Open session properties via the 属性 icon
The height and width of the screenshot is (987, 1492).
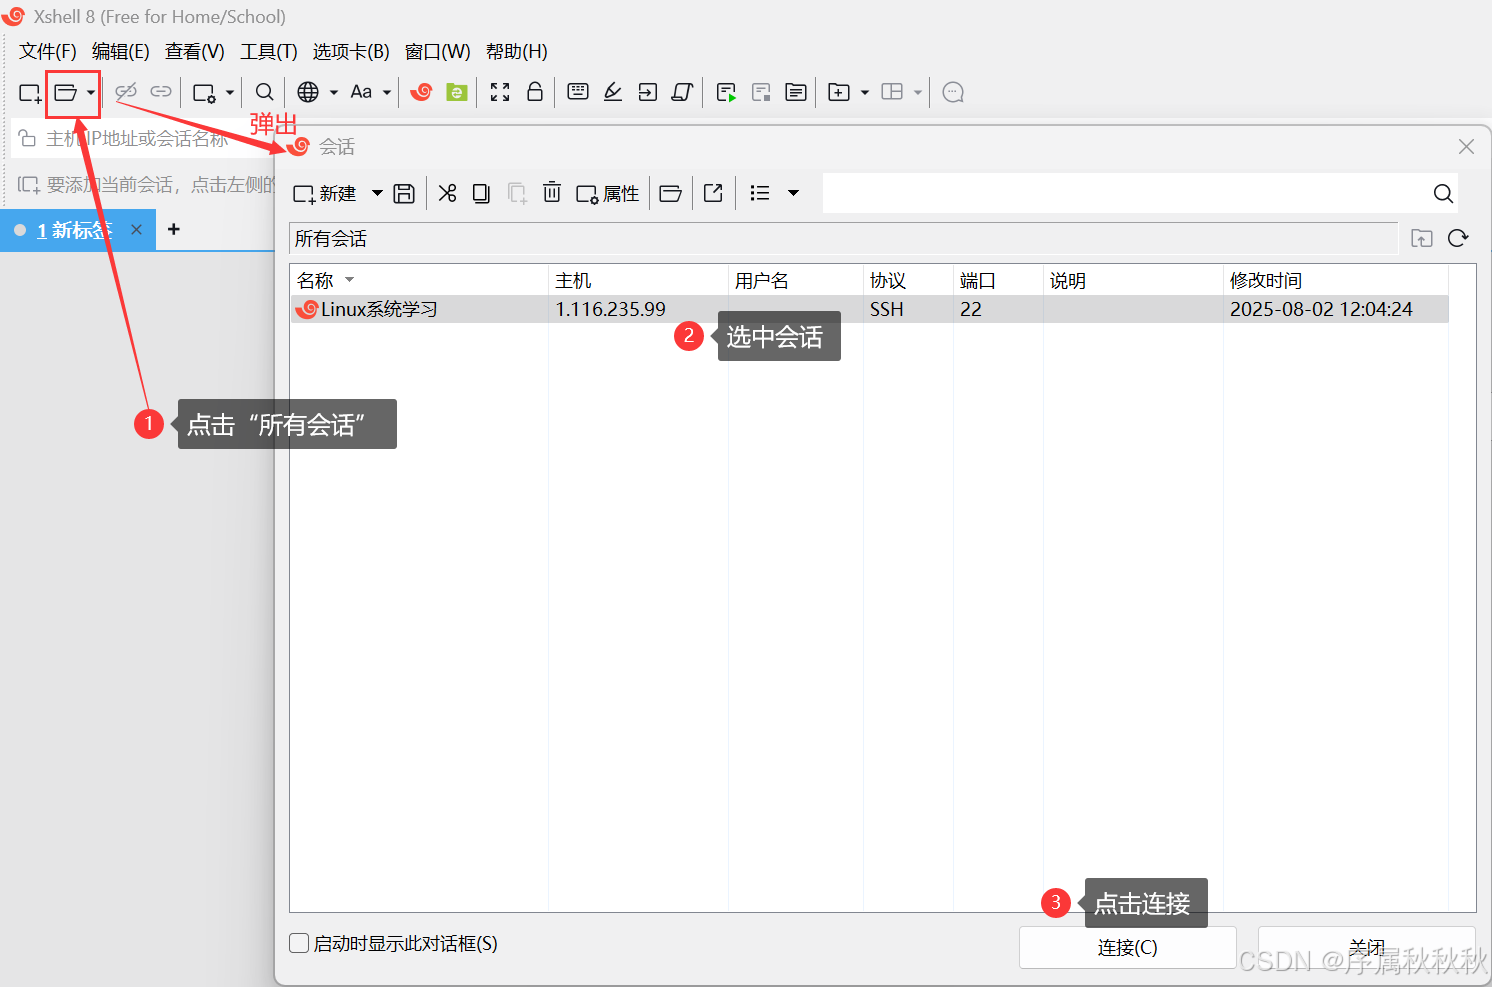click(607, 192)
